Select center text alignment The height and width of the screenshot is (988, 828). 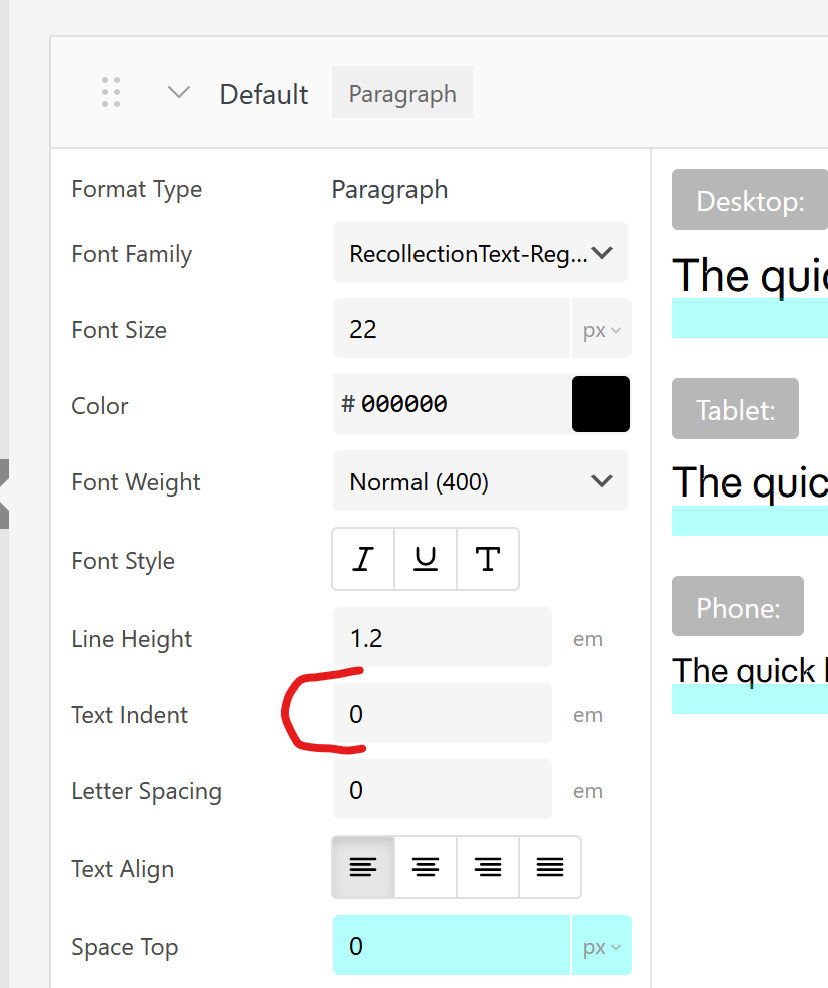point(426,867)
